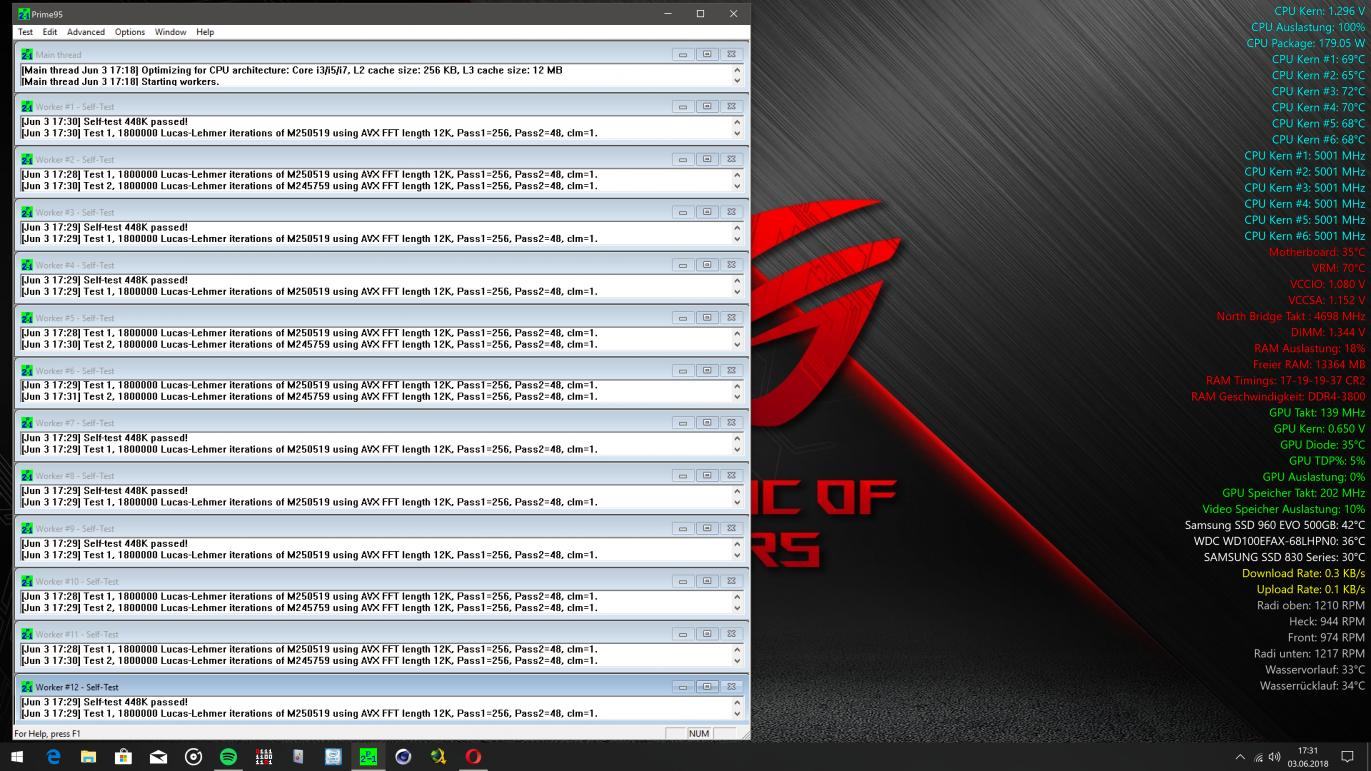Maximize the Worker #2 child window
Viewport: 1371px width, 771px height.
[x=707, y=159]
